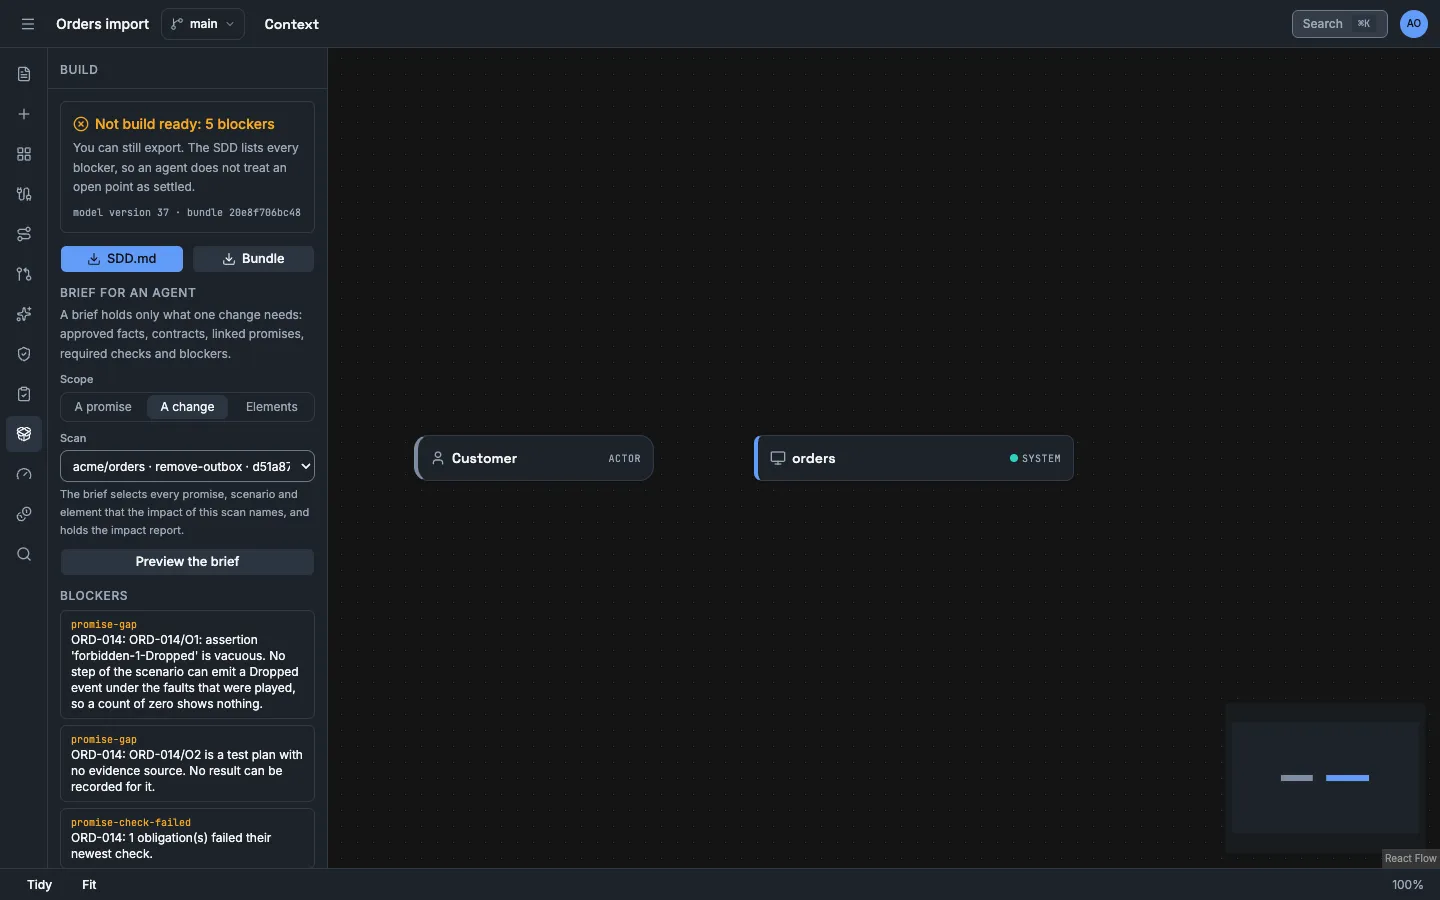Click Fit in the bottom bar
Screen dimensions: 1440x900
[89, 885]
